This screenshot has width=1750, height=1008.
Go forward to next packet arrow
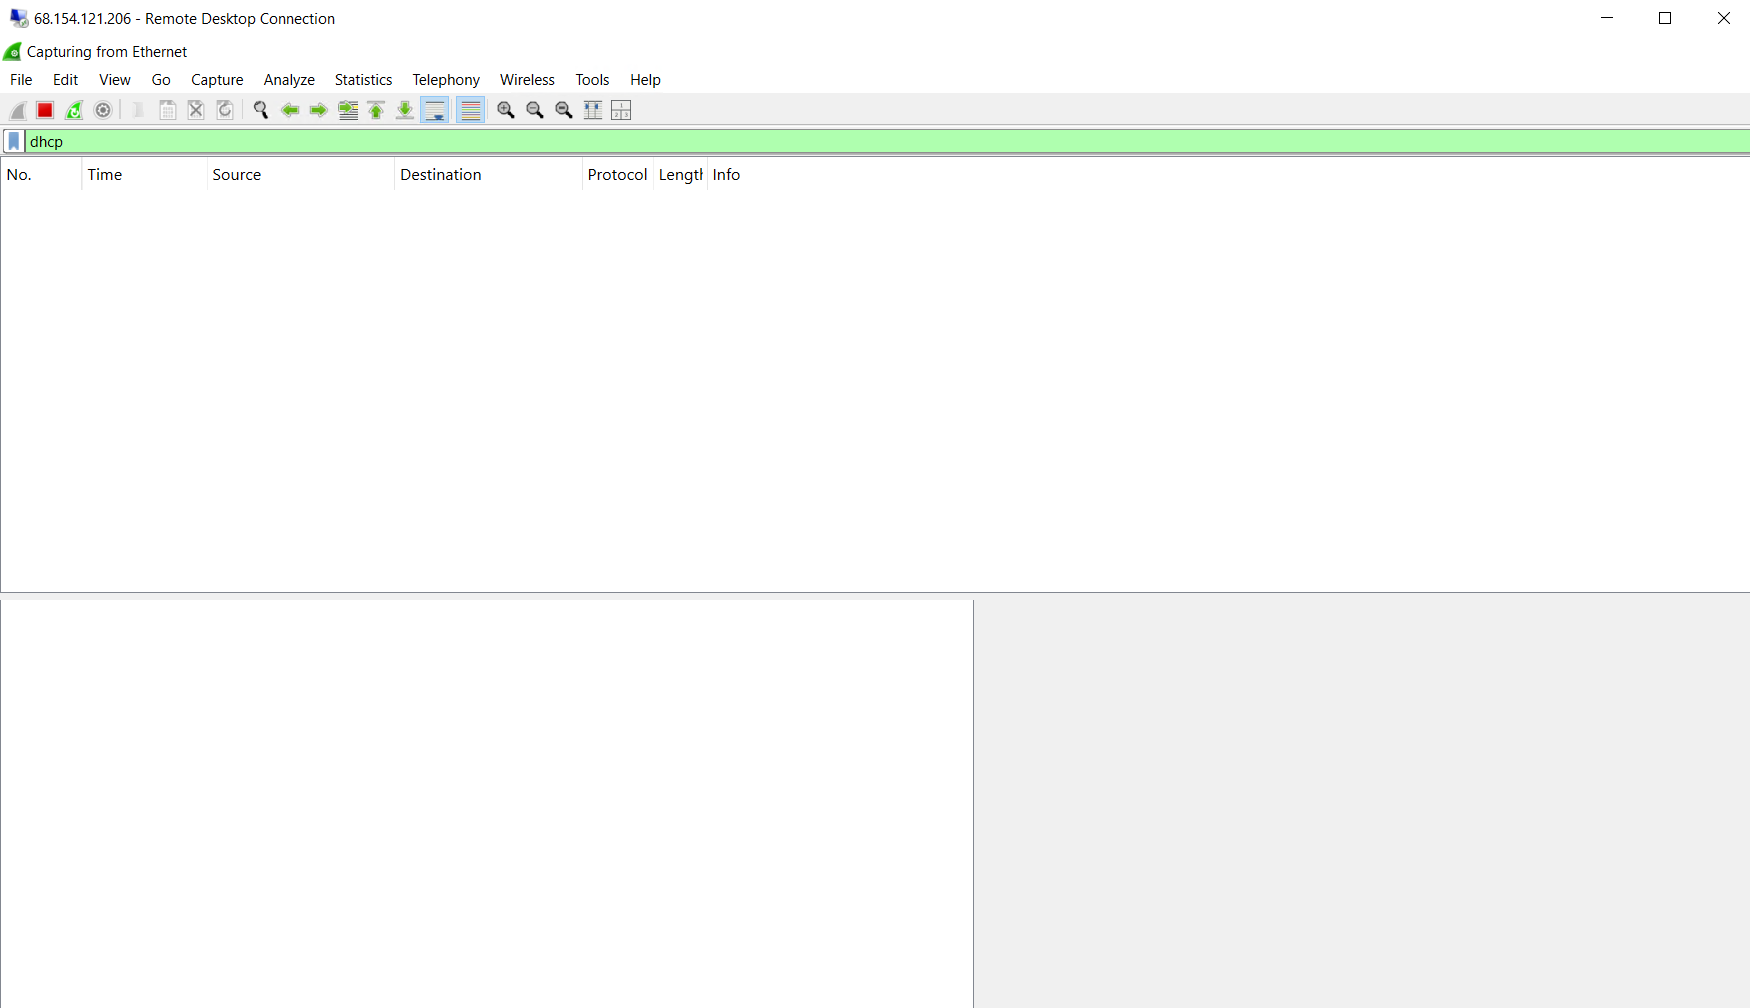click(318, 110)
